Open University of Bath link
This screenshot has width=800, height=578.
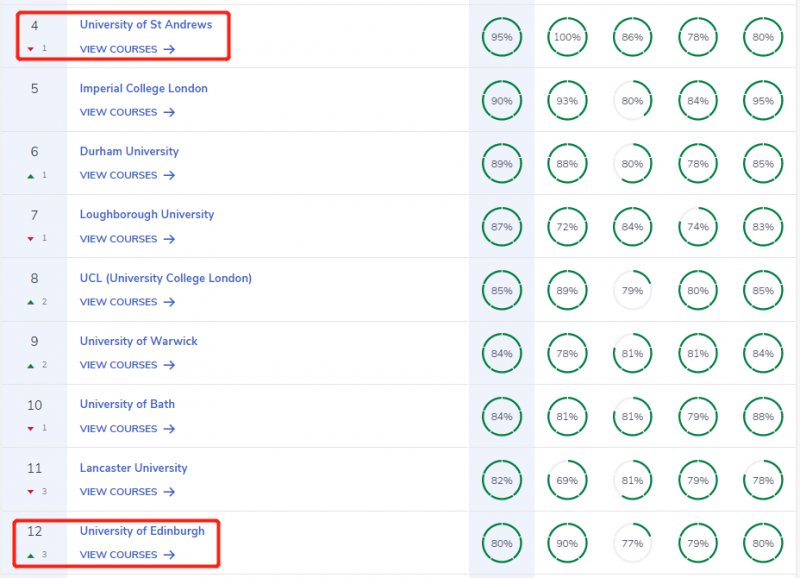(x=127, y=404)
